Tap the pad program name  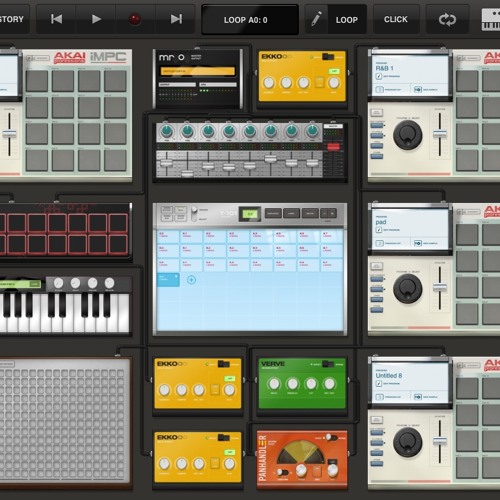coord(381,222)
